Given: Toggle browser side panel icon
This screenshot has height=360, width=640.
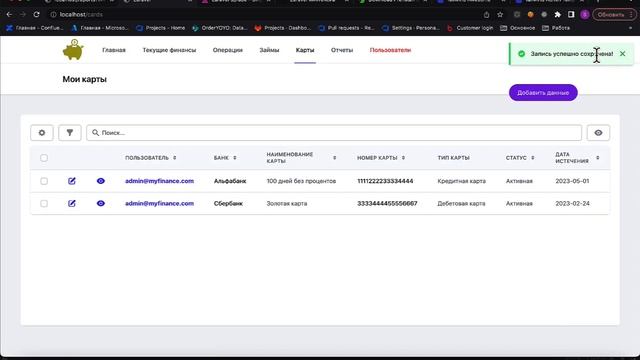Looking at the screenshot, I should pyautogui.click(x=571, y=15).
